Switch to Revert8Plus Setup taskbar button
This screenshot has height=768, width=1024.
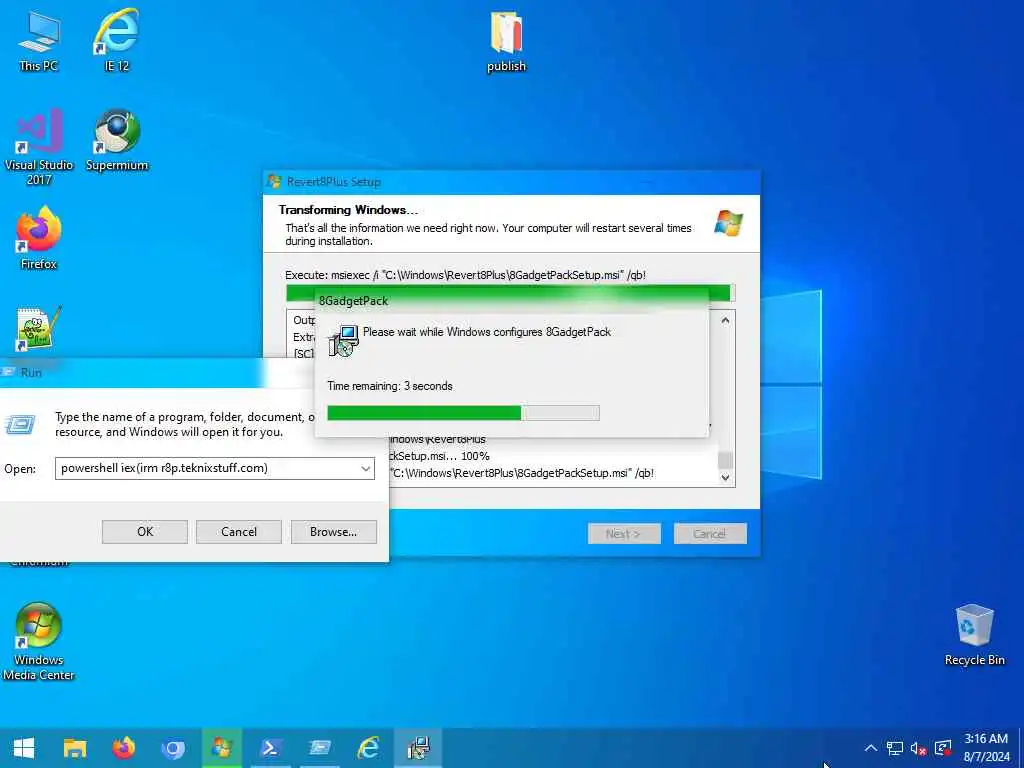(221, 748)
